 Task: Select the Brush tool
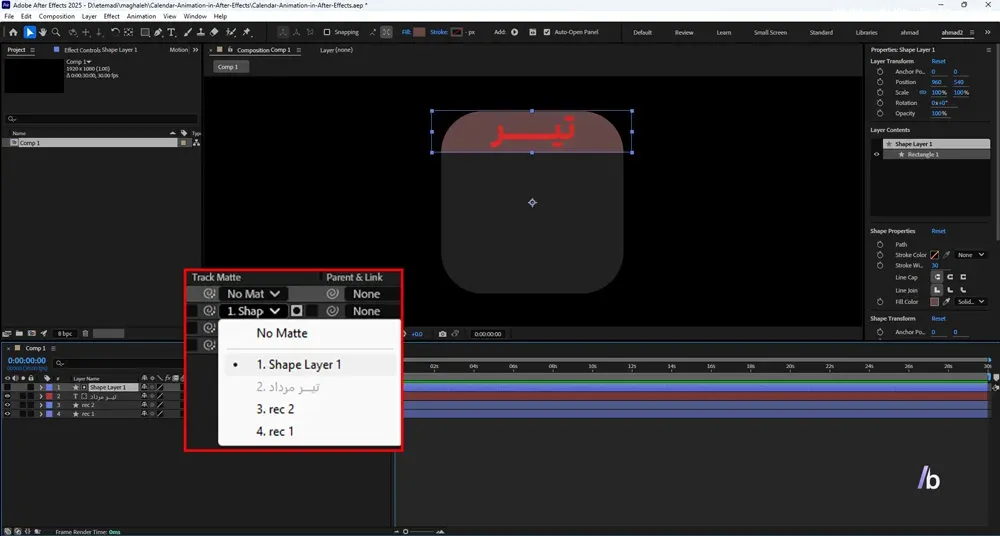coord(188,32)
